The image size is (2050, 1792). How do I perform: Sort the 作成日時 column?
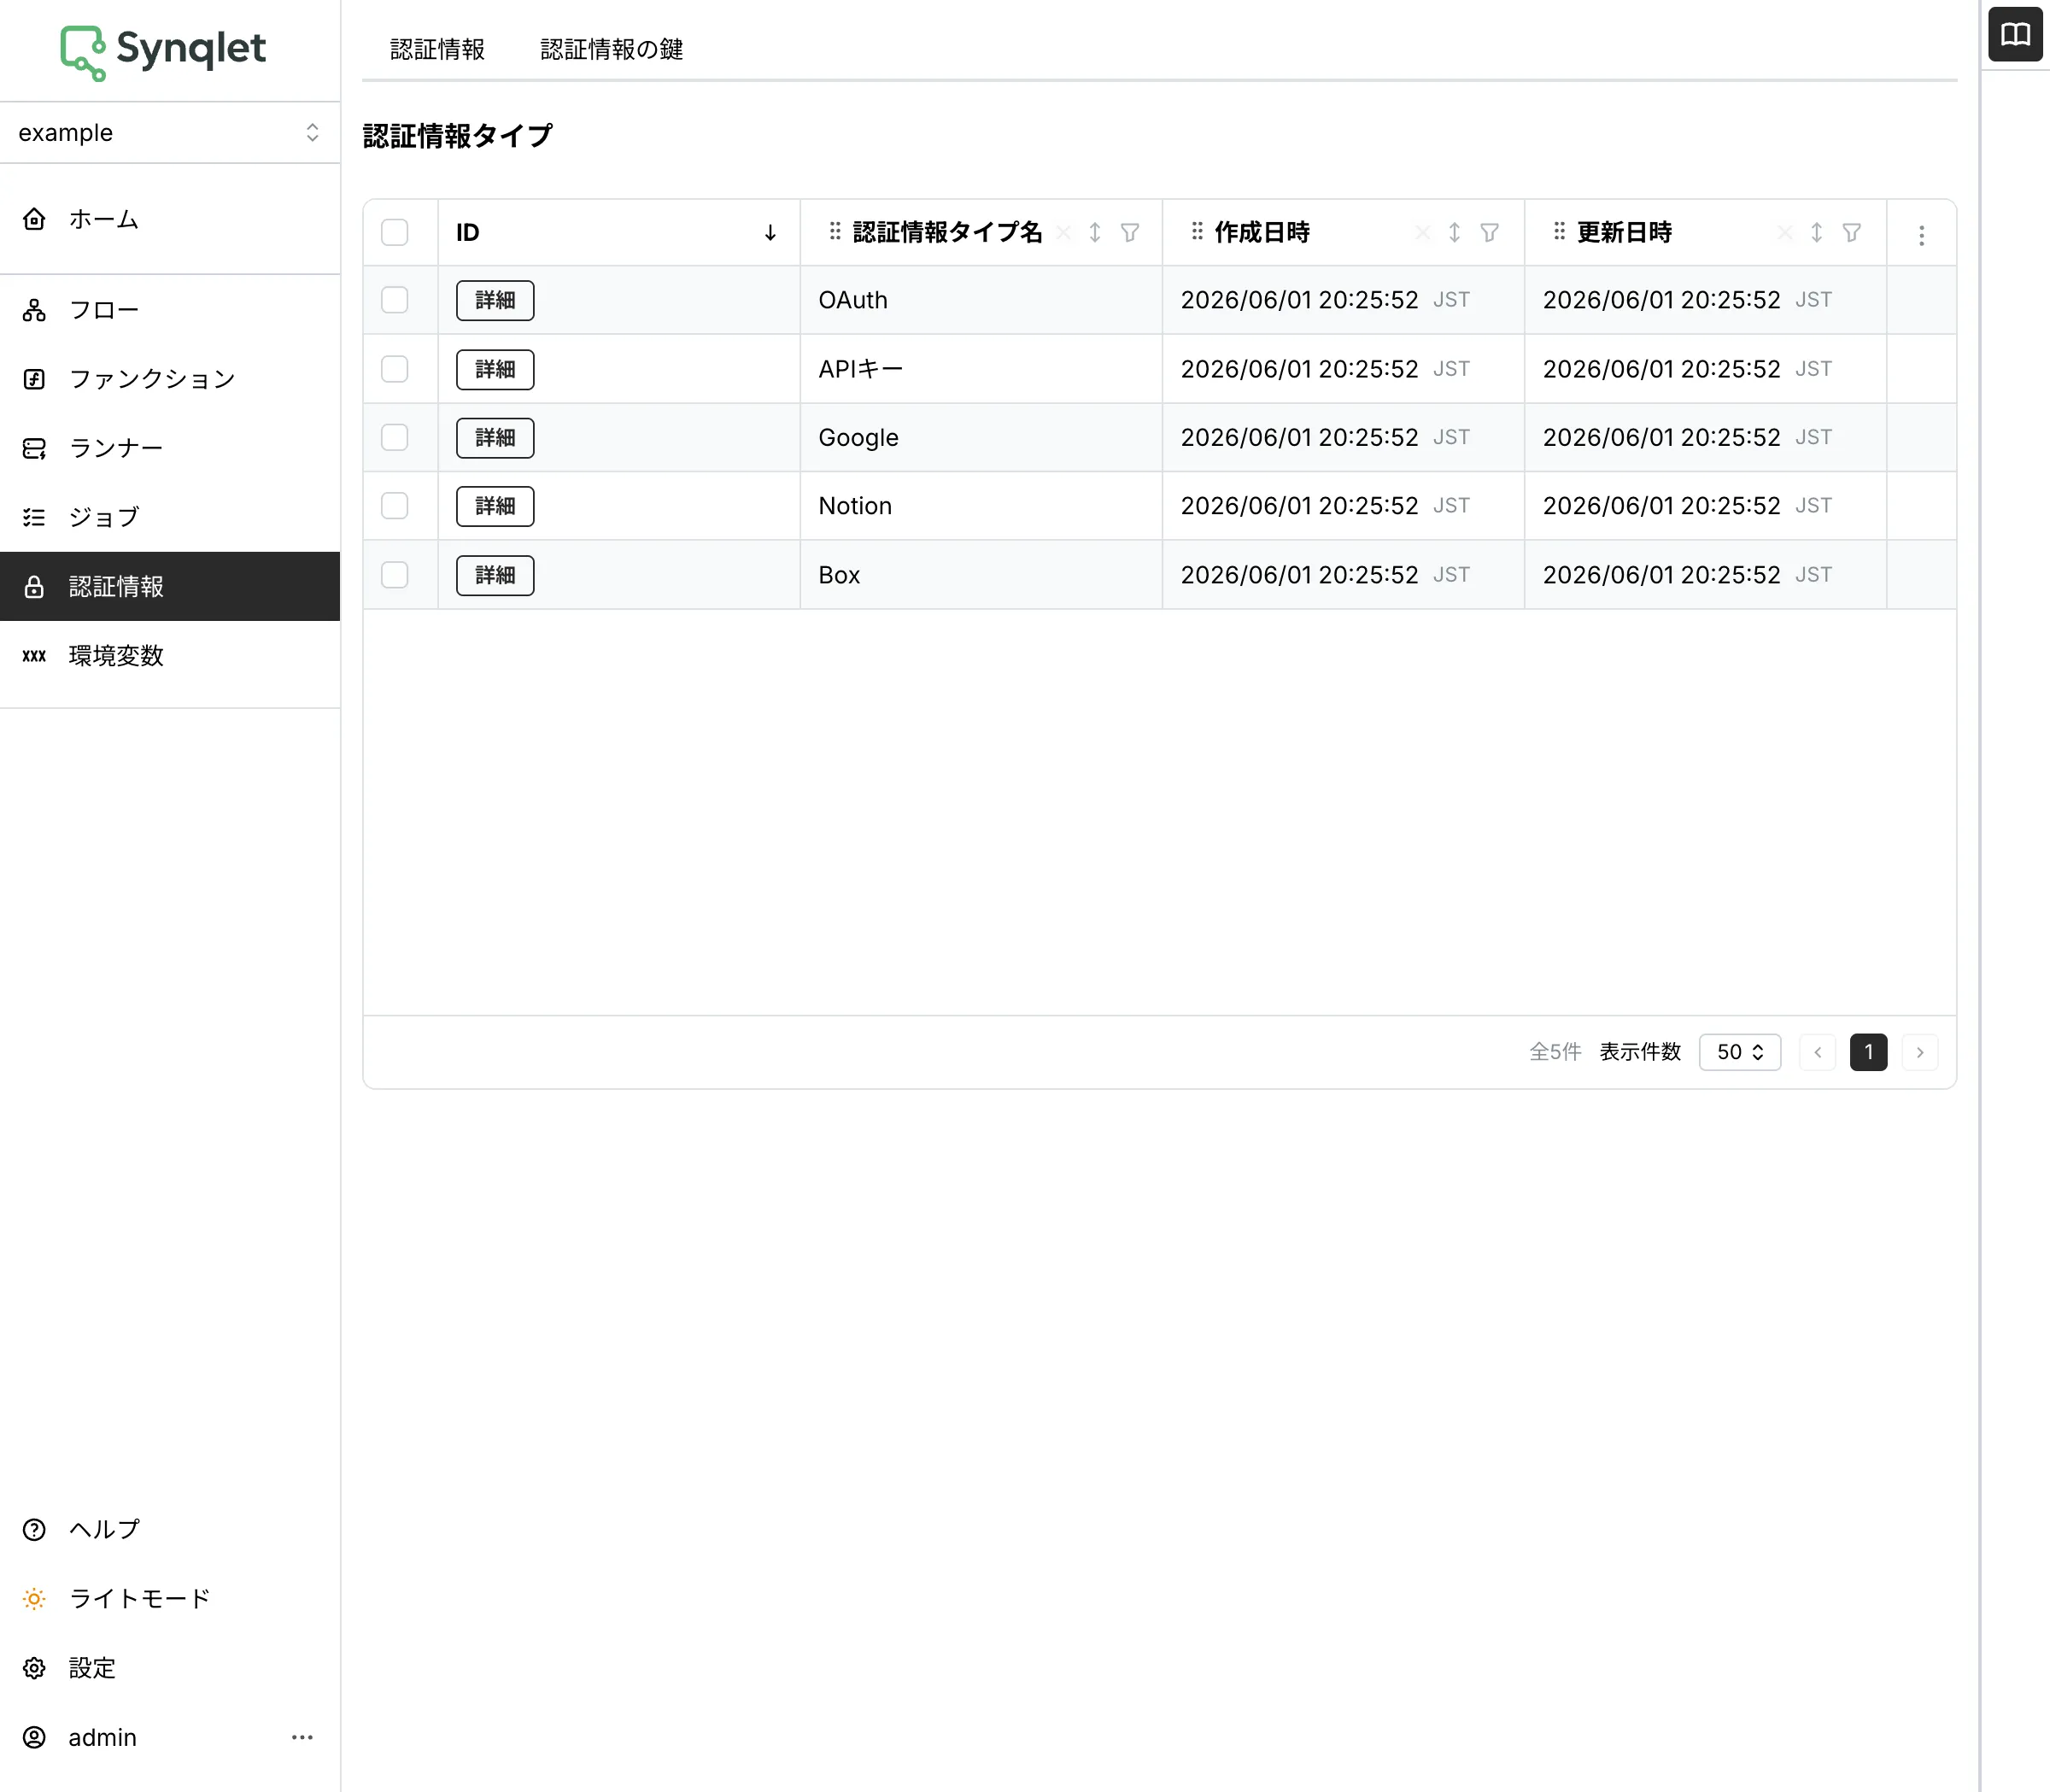click(x=1455, y=233)
